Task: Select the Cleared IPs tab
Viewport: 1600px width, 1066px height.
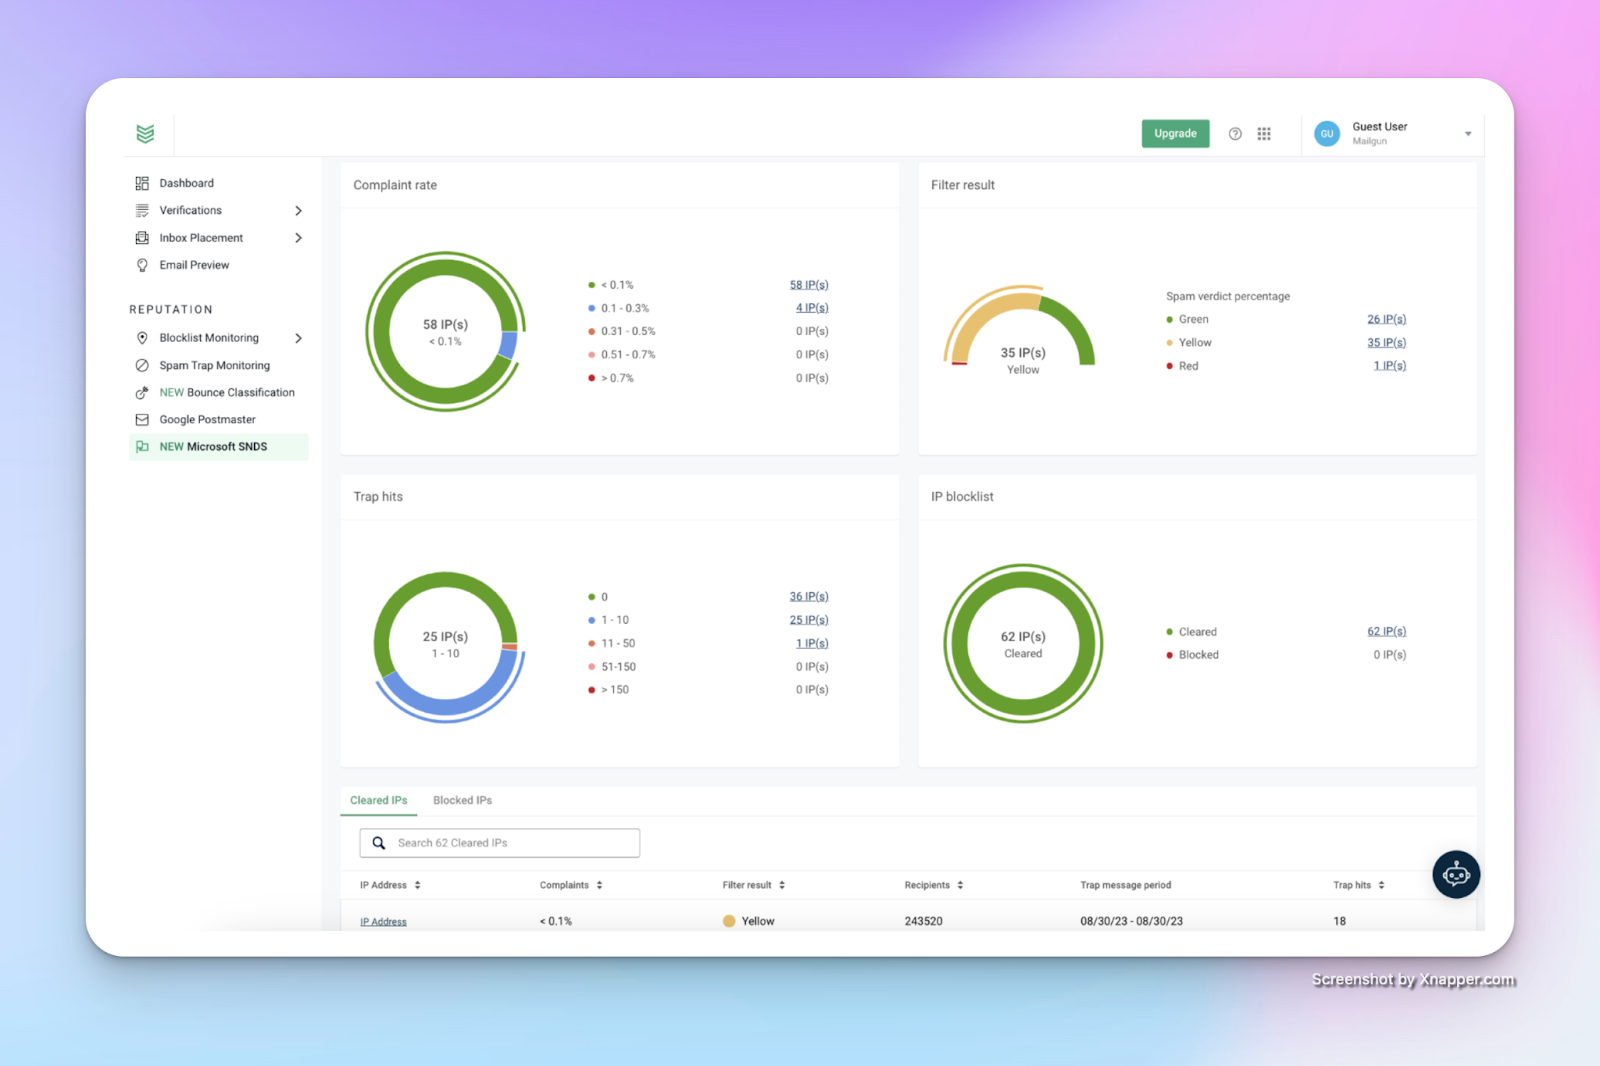Action: point(378,800)
